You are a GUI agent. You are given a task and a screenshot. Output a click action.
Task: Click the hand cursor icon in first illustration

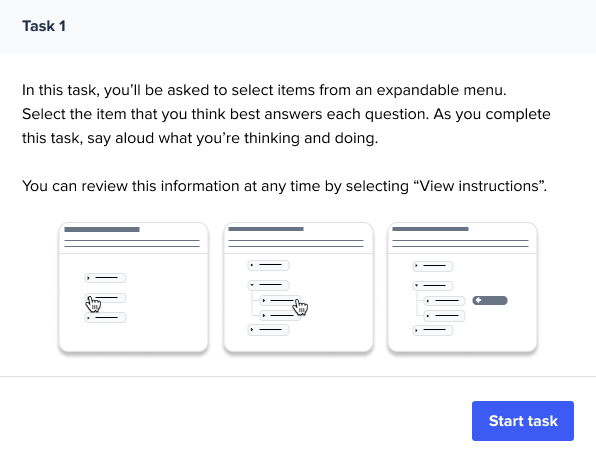[x=93, y=304]
